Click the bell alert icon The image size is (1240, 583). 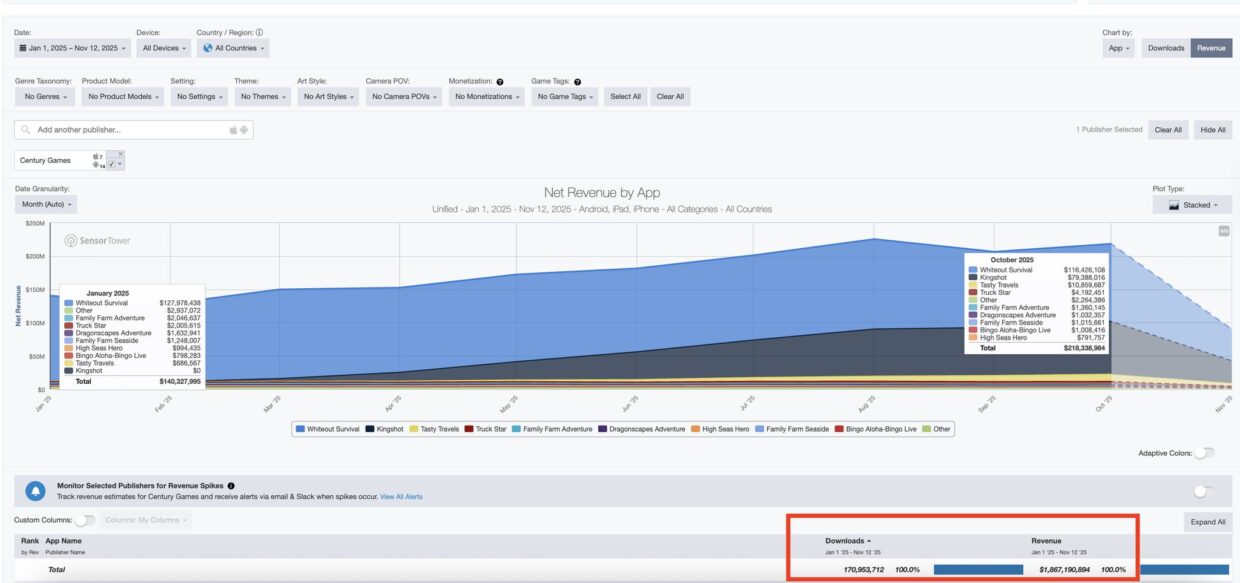coord(35,491)
